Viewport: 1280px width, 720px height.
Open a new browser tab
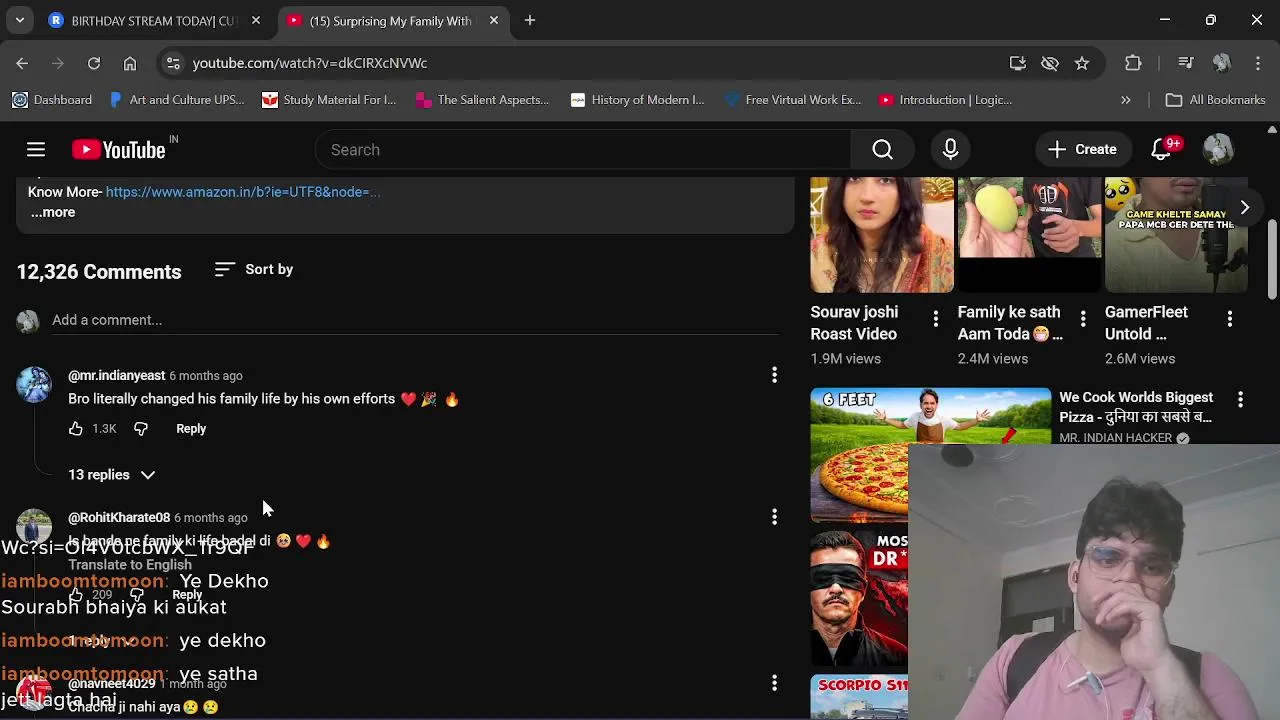click(530, 20)
